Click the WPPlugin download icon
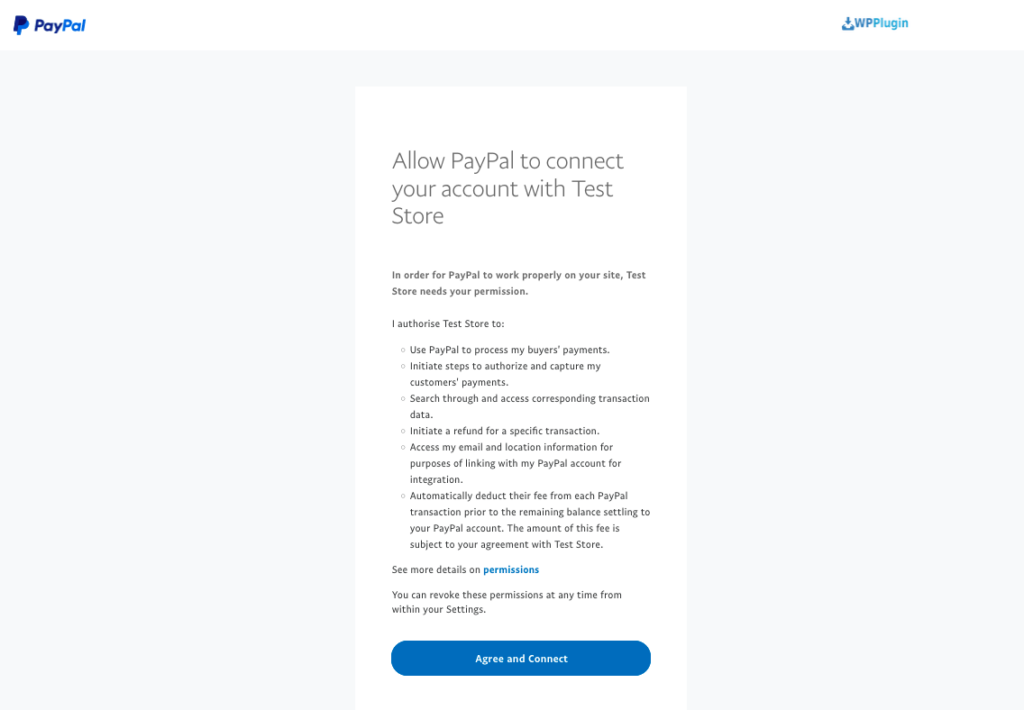1024x710 pixels. pyautogui.click(x=846, y=23)
